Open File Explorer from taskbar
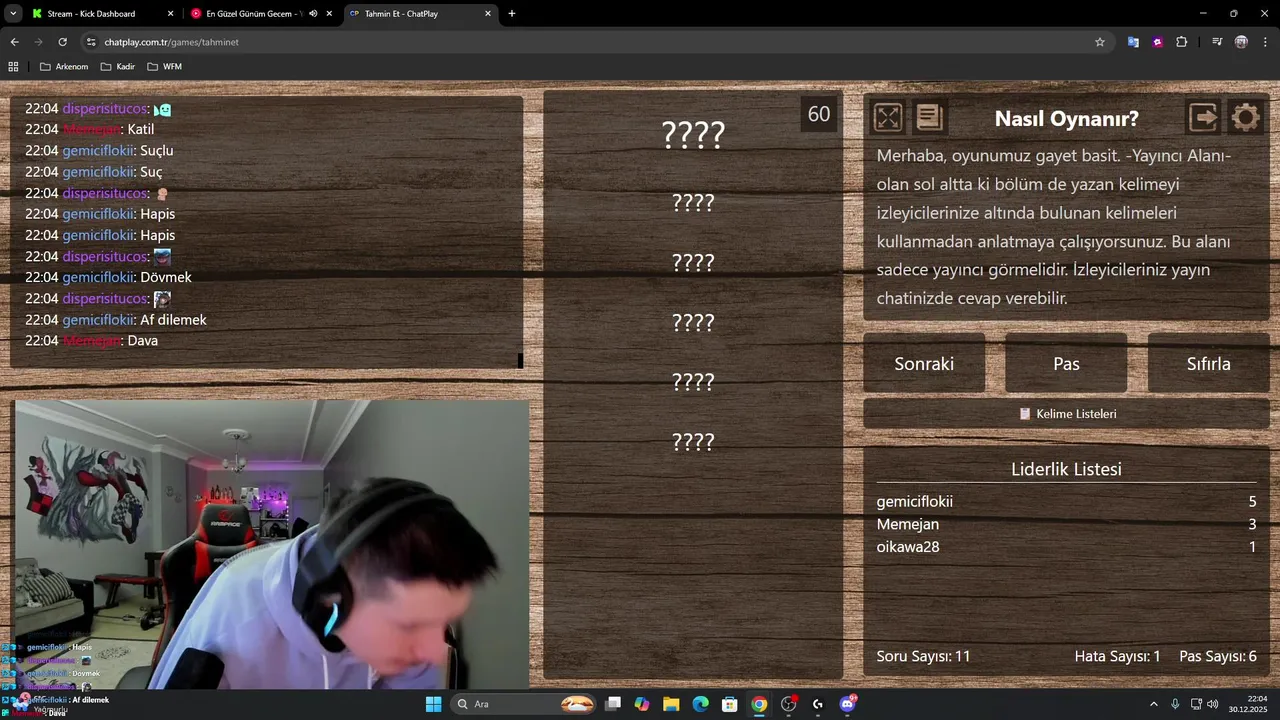 [671, 704]
